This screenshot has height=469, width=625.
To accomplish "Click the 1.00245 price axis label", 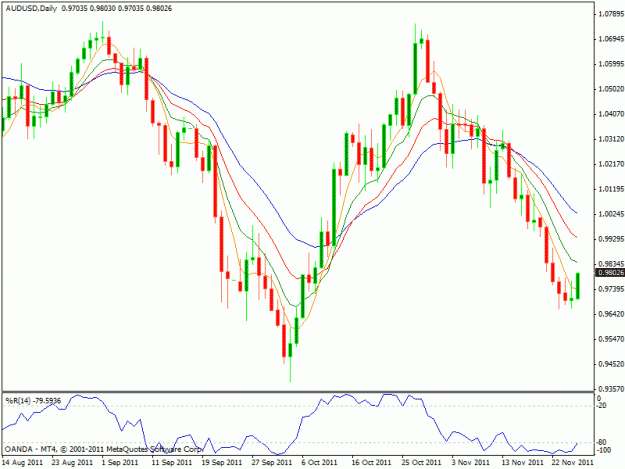I will [x=611, y=214].
